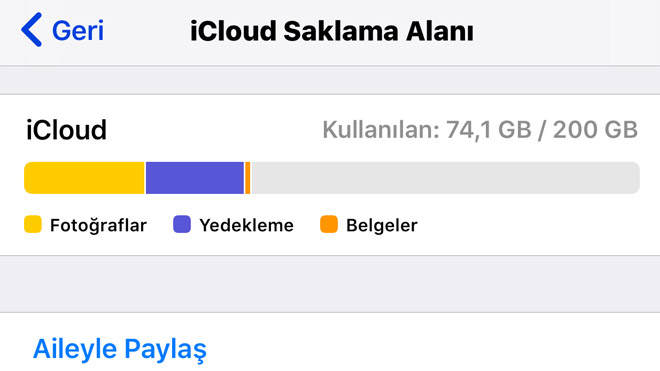The image size is (660, 371).
Task: Tap the Yedekleme legend label
Action: click(246, 225)
